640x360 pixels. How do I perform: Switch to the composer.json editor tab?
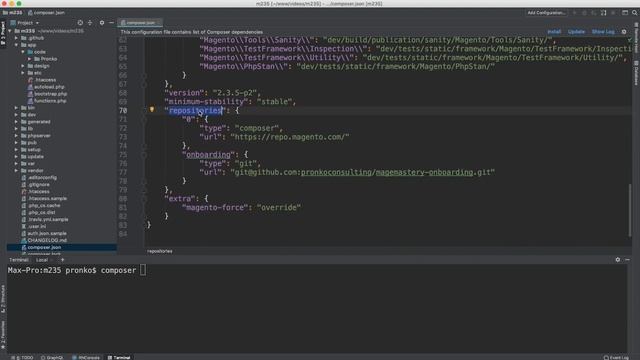click(x=140, y=23)
